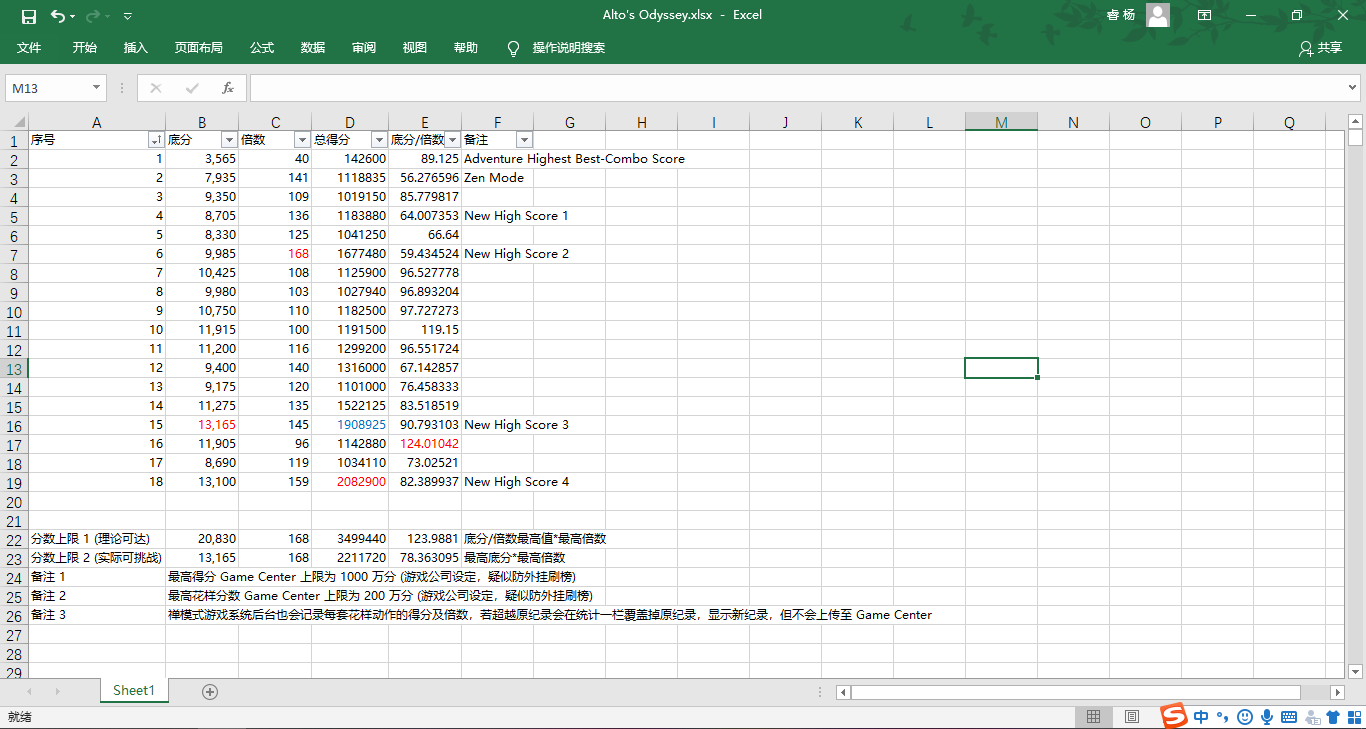Select the blue cell value 1908925
The height and width of the screenshot is (729, 1366).
pos(350,425)
